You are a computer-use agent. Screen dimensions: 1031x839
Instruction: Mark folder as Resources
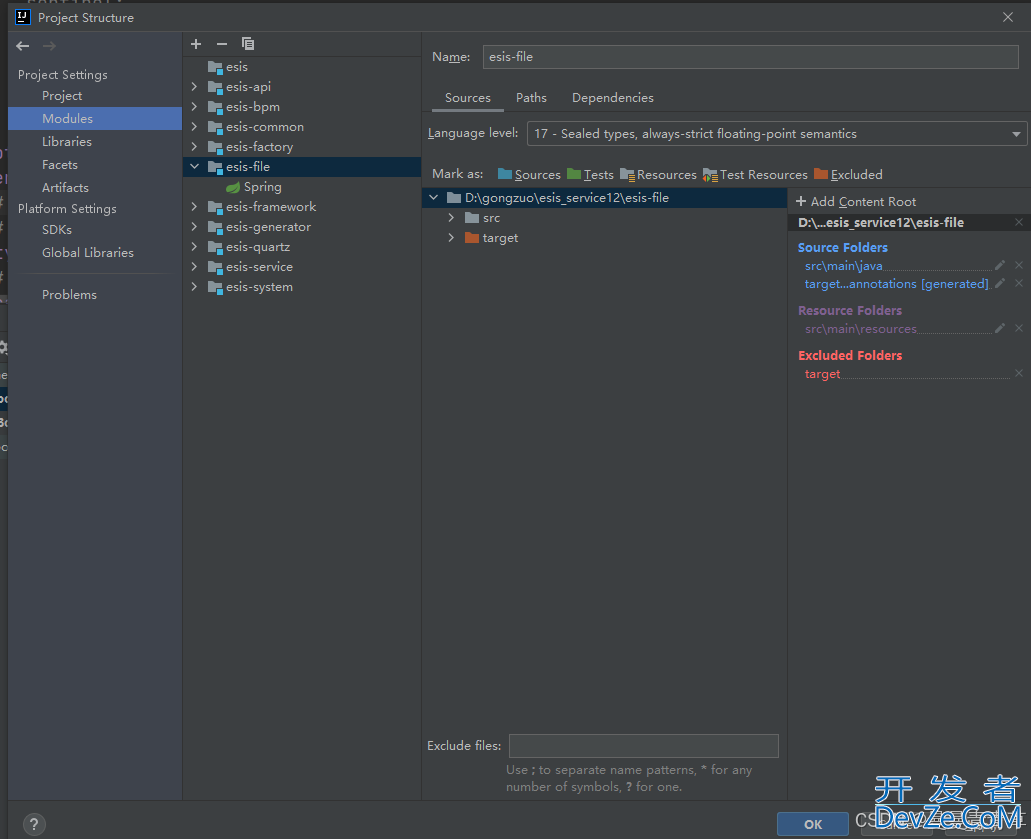[x=658, y=174]
